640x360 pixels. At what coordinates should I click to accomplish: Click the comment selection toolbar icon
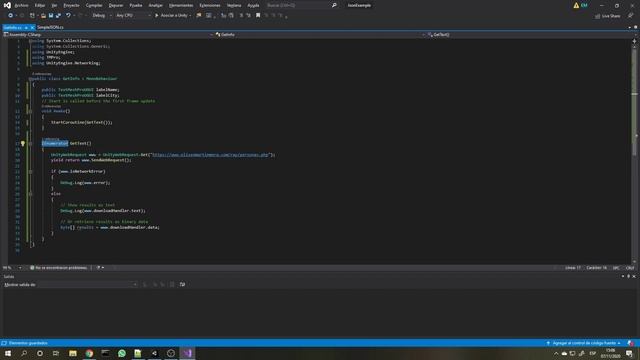tap(241, 16)
